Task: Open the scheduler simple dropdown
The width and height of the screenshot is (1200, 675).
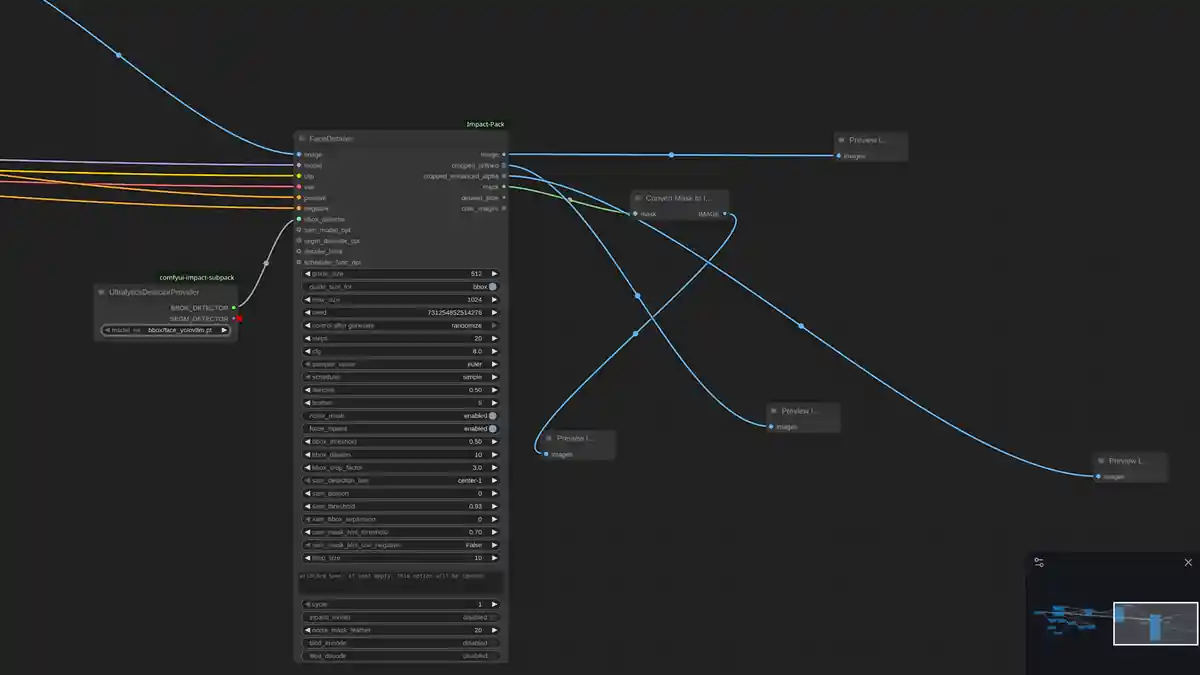Action: point(400,377)
